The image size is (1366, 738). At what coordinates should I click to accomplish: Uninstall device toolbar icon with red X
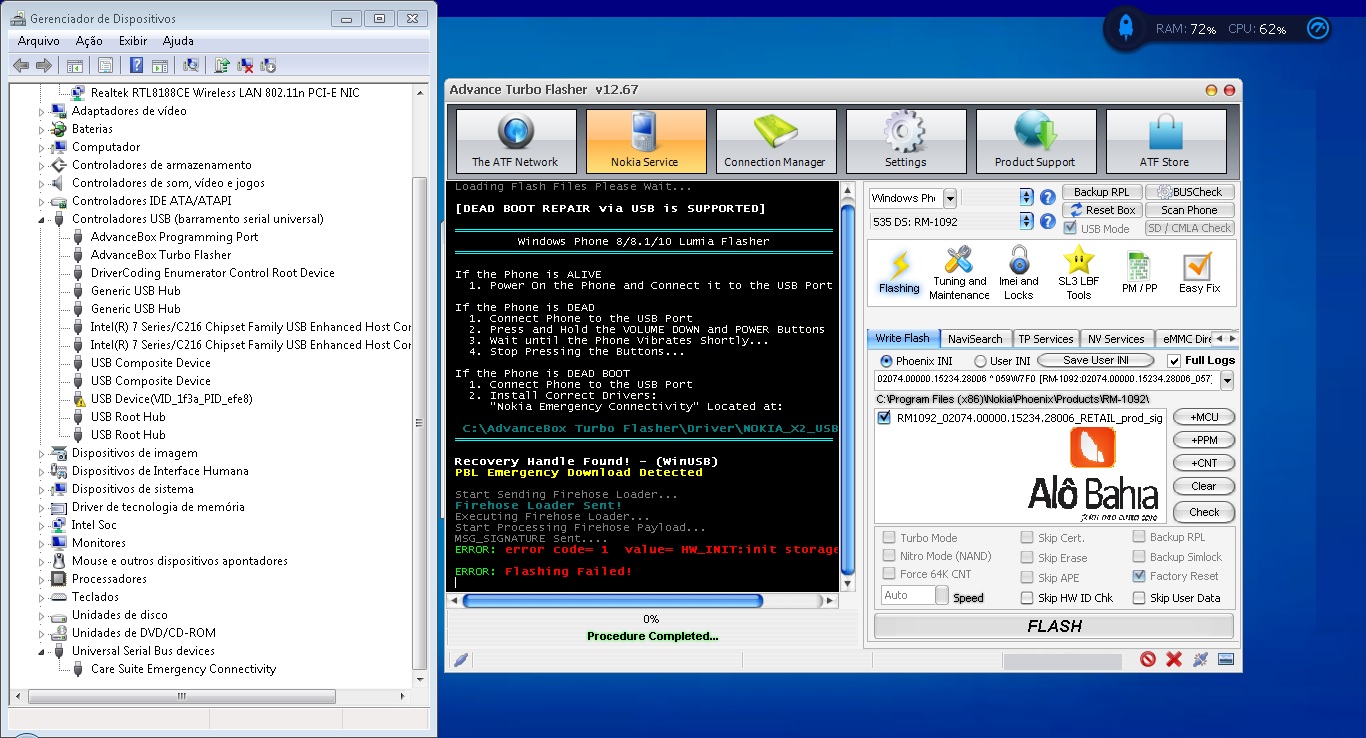246,66
